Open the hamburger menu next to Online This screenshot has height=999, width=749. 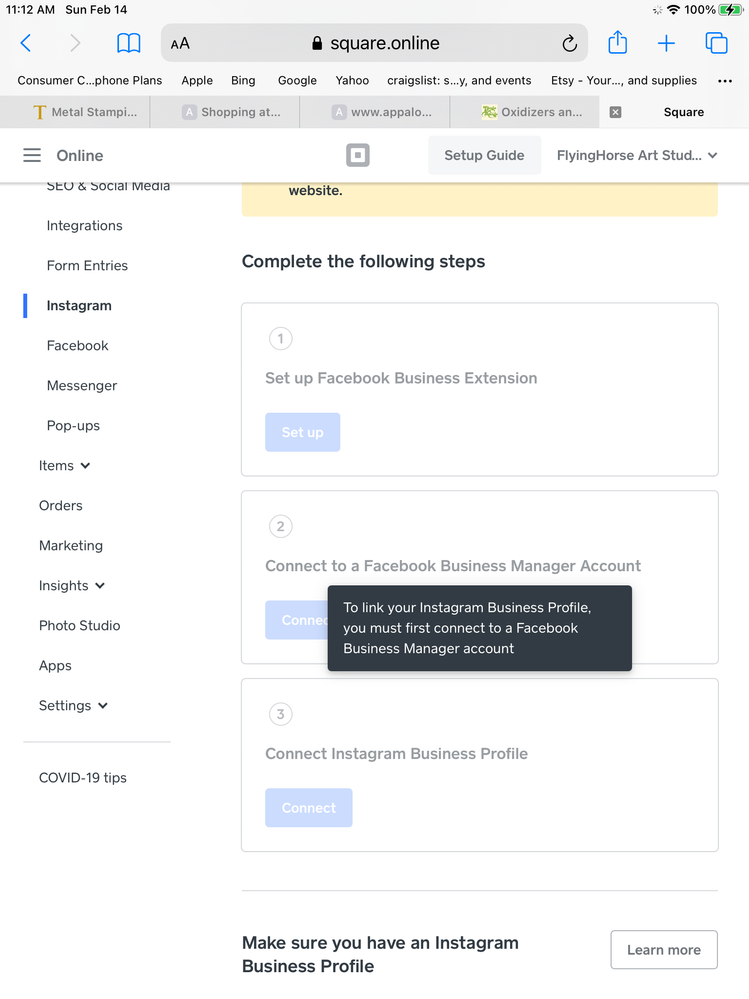(32, 155)
